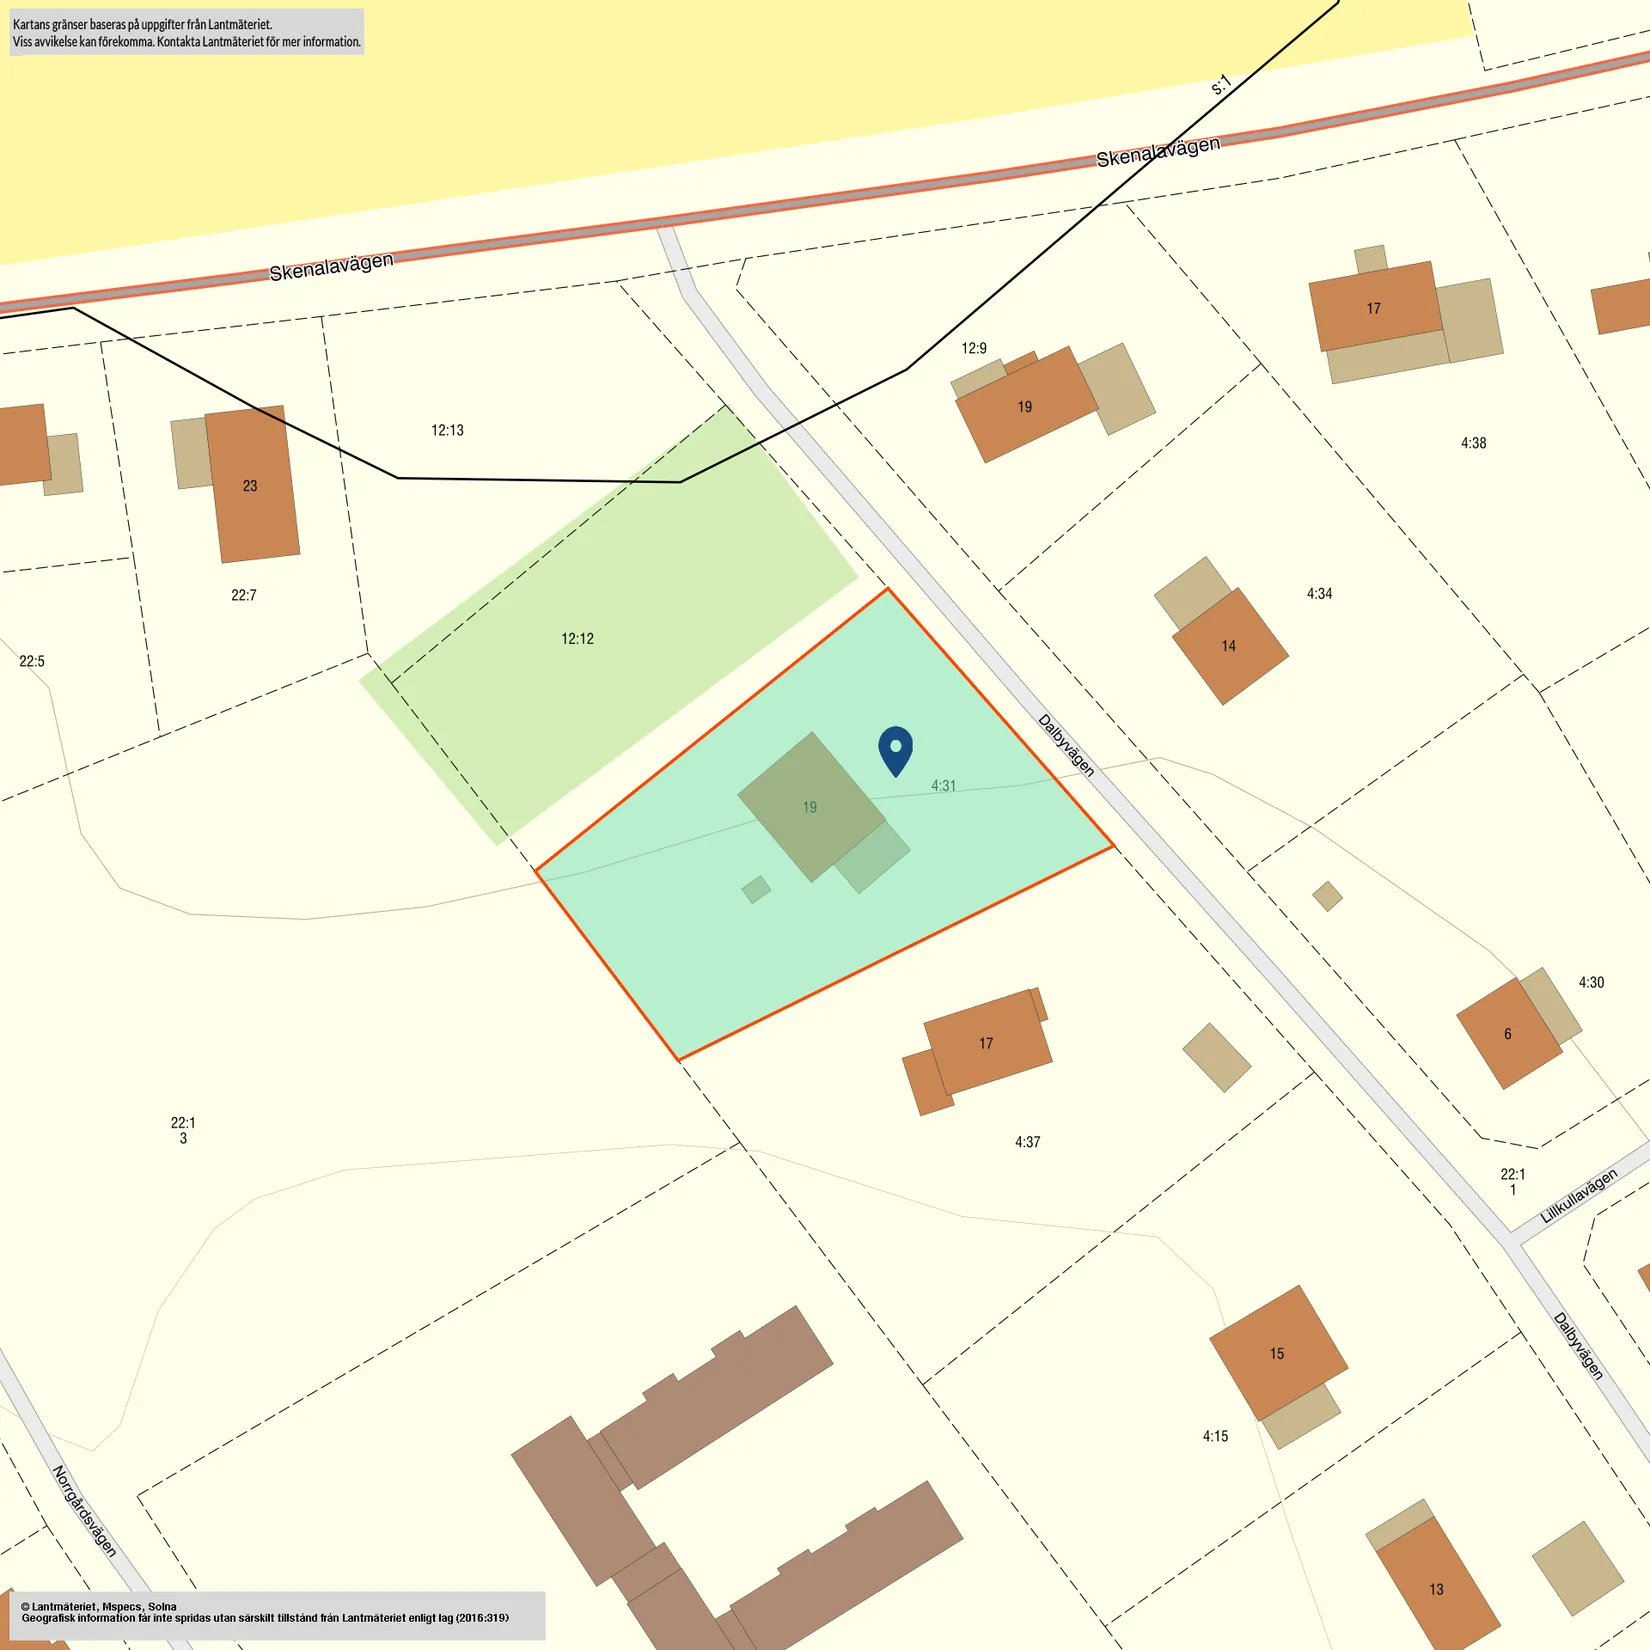
Task: Select the Dalbyvägen label beside parcel 4:31
Action: 1066,745
